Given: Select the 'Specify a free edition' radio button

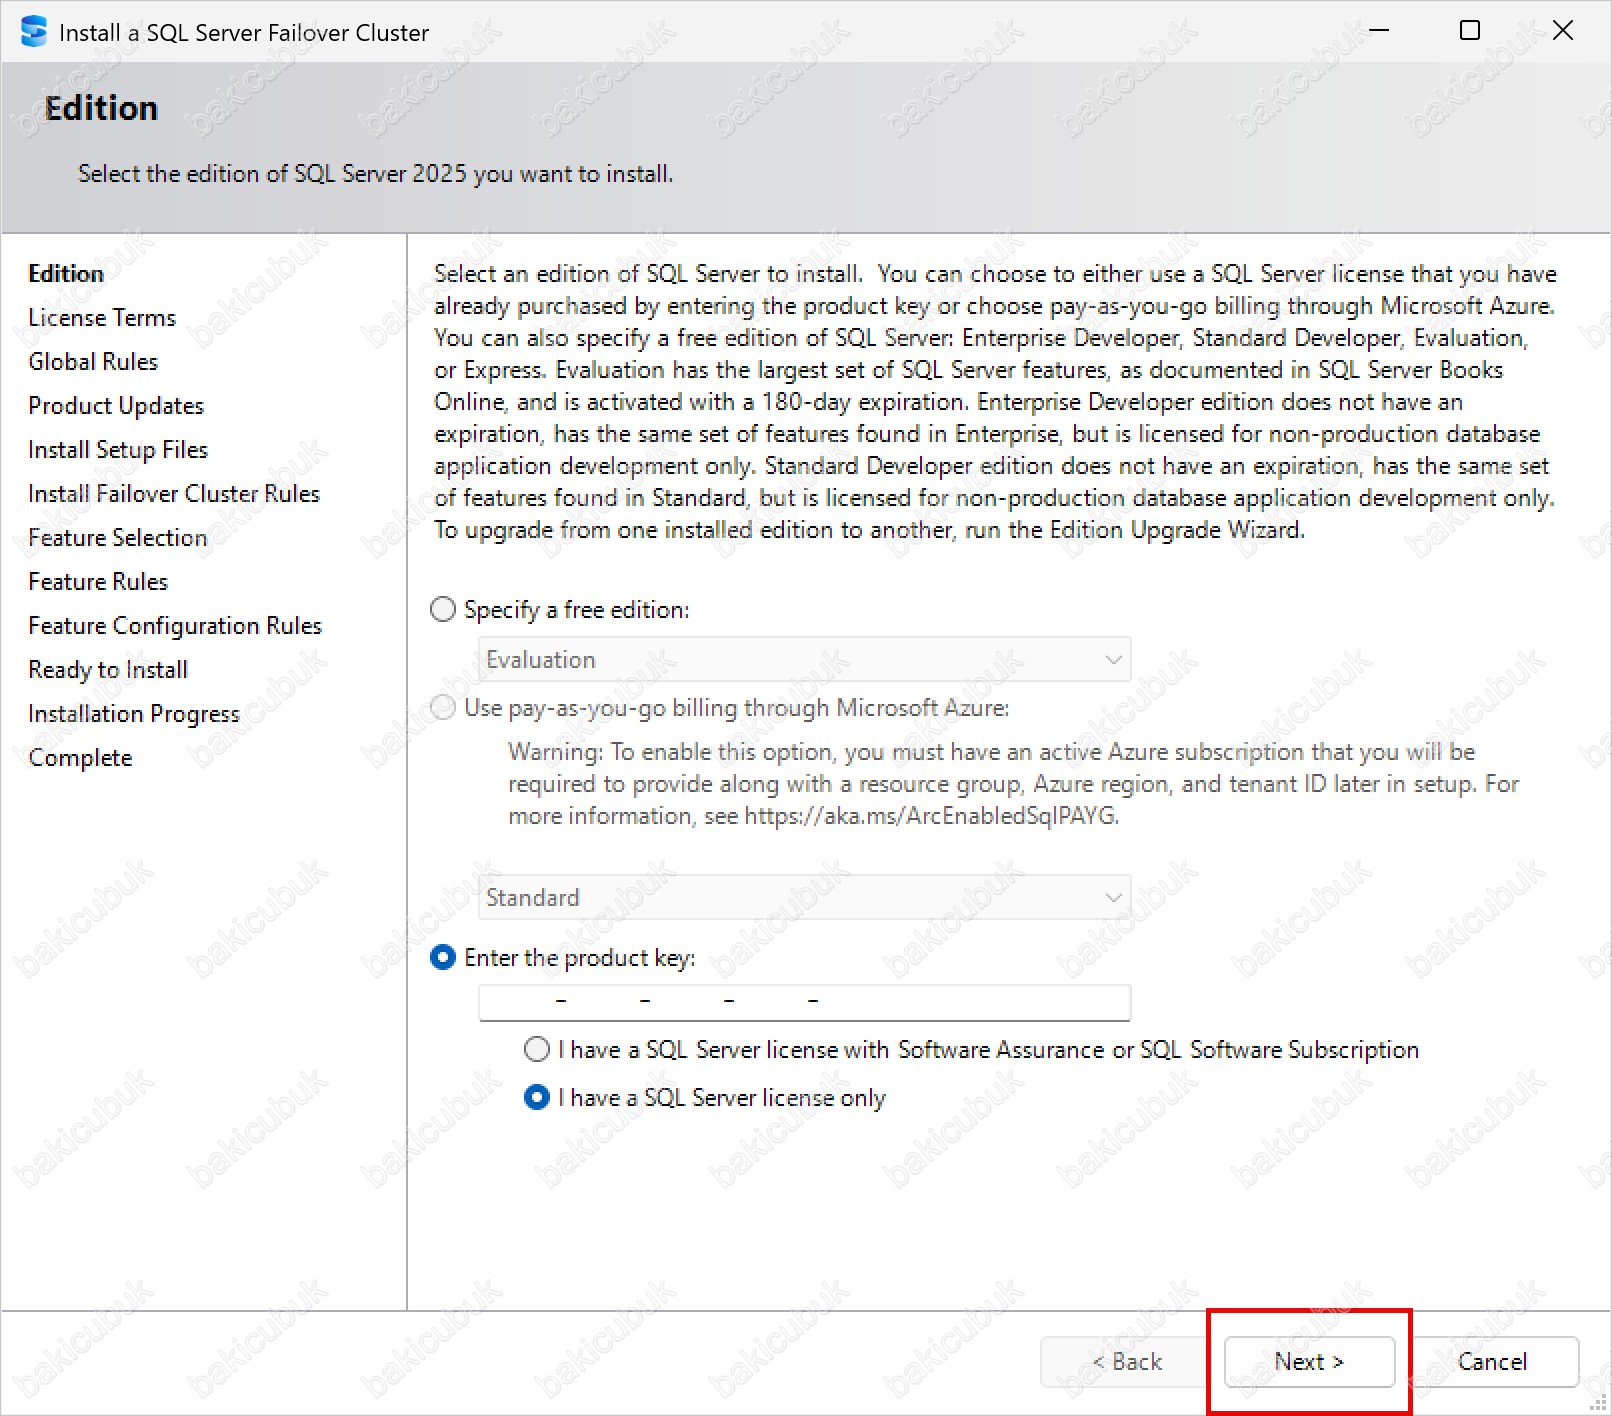Looking at the screenshot, I should 443,609.
